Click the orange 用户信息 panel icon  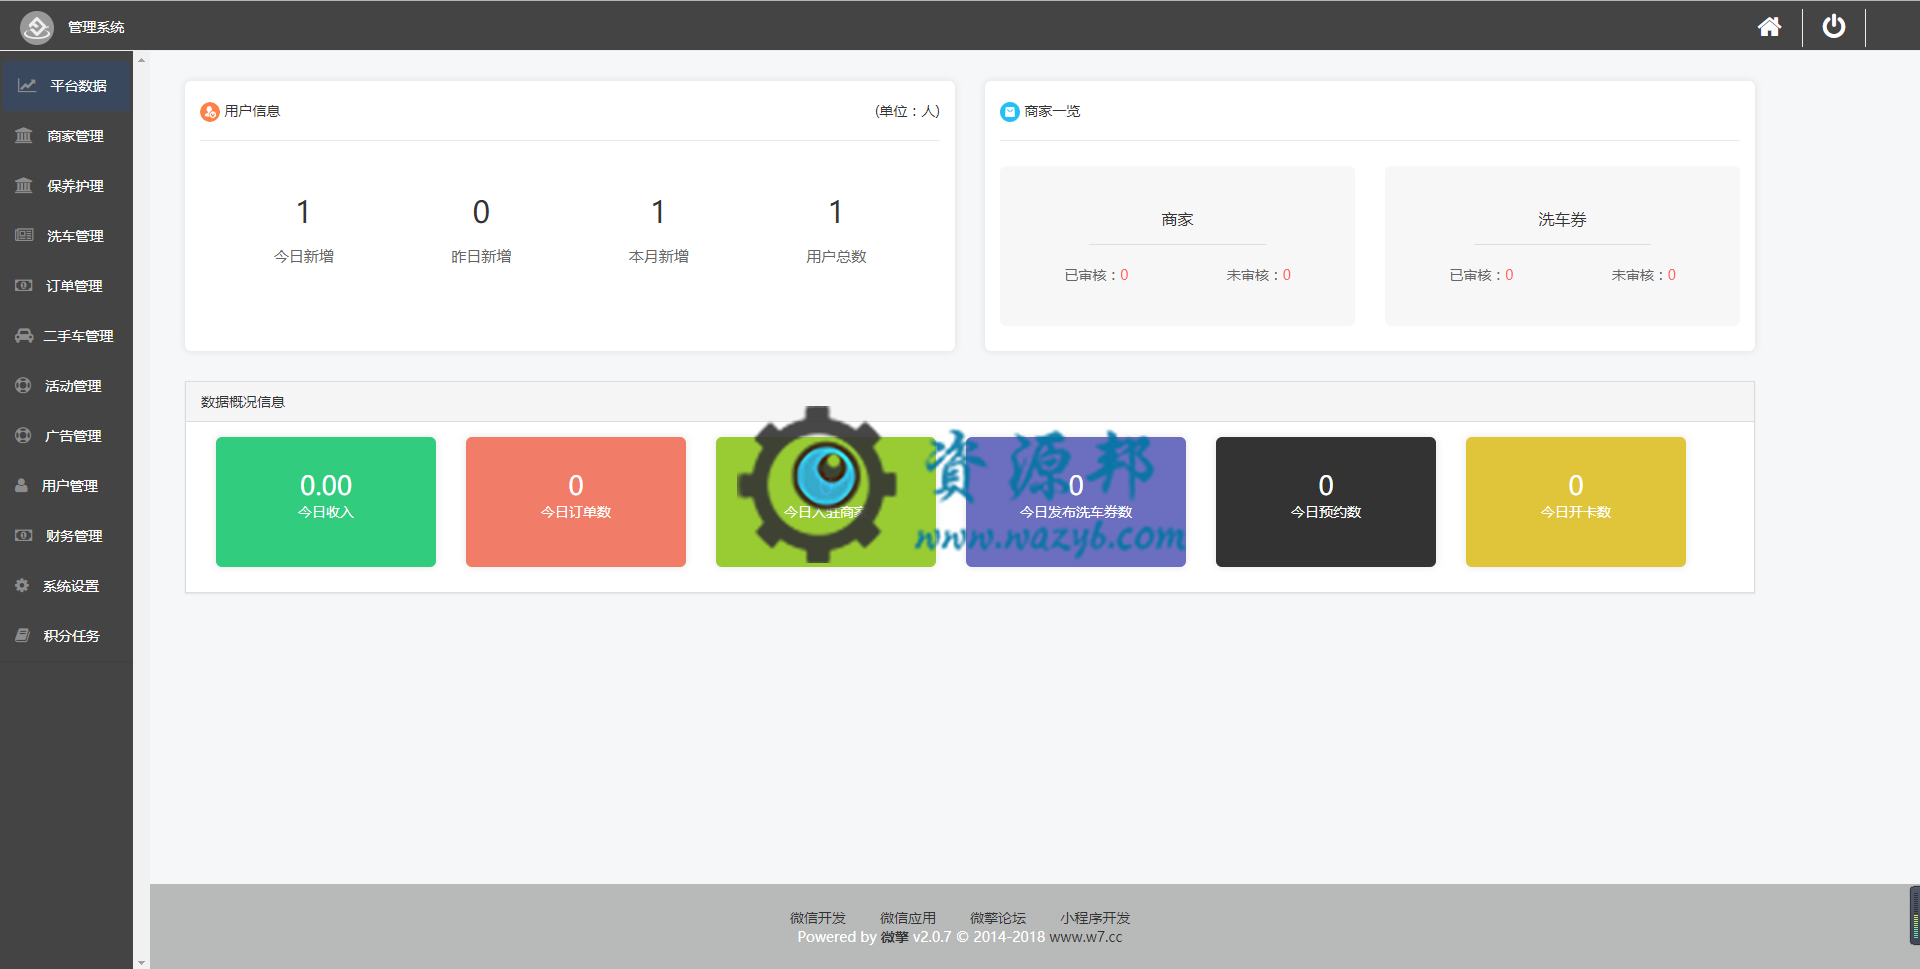[x=210, y=112]
